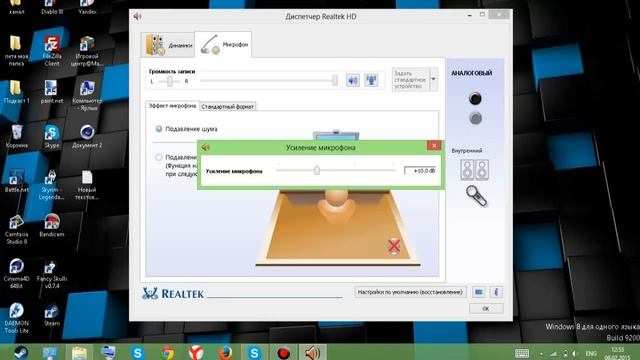
Task: Switch to Стандартный формат tab
Action: click(x=227, y=107)
